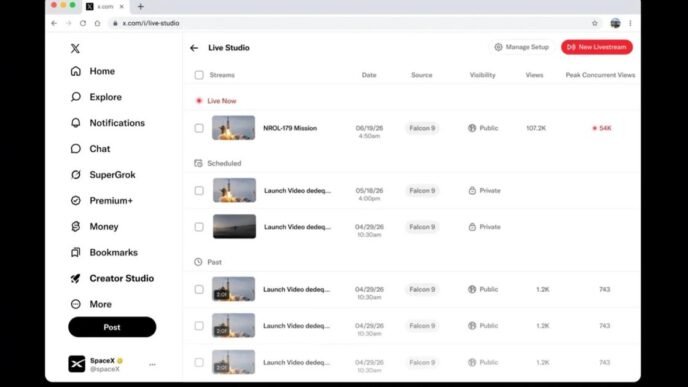Go back using the Live Studio arrow
Viewport: 688px width, 387px height.
coord(194,48)
